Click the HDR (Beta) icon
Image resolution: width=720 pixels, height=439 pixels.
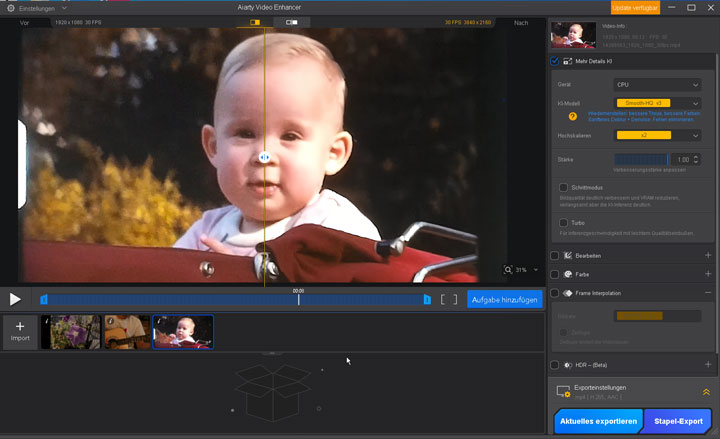point(568,365)
